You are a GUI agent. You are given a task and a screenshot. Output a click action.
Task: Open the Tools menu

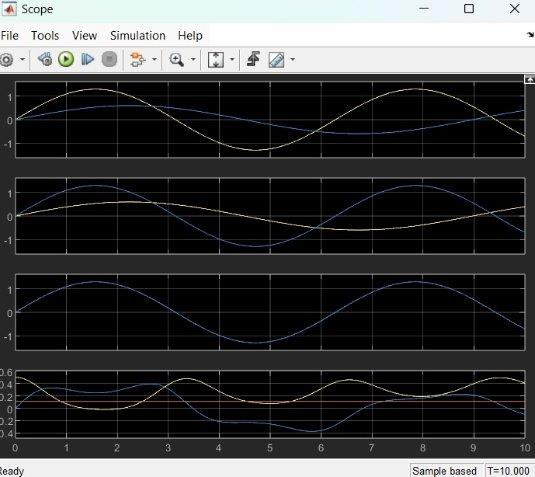click(45, 35)
